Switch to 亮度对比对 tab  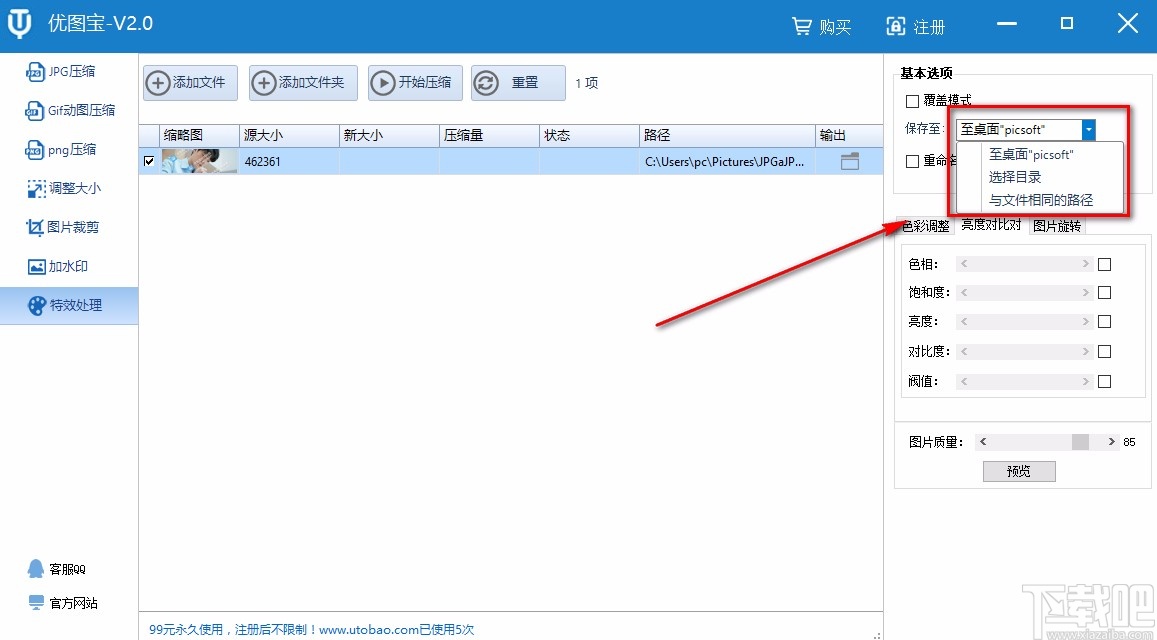click(991, 225)
